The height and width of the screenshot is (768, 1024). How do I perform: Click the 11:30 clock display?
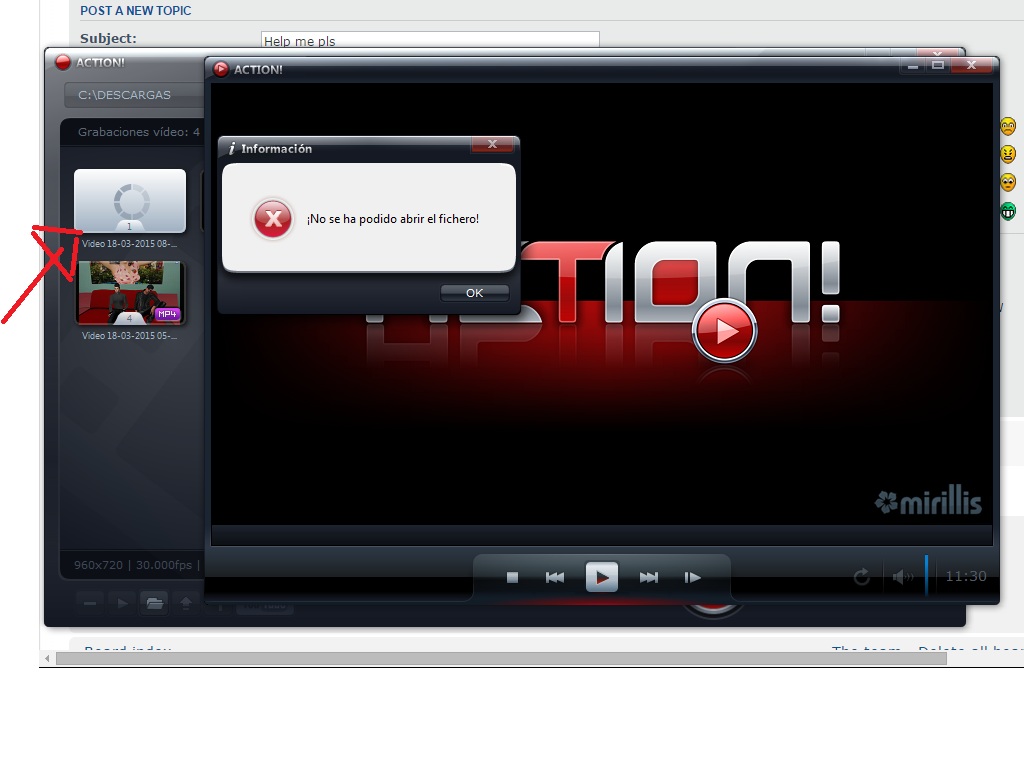coord(966,576)
